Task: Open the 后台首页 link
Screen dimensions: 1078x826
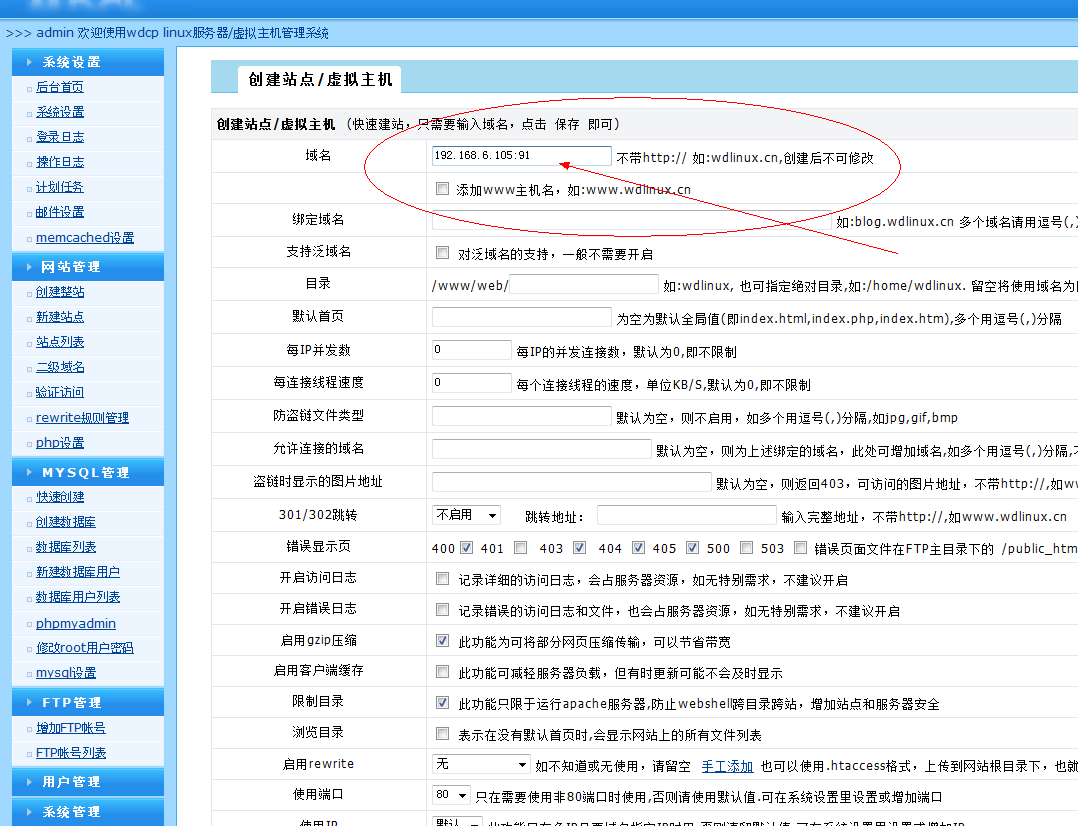Action: click(60, 87)
